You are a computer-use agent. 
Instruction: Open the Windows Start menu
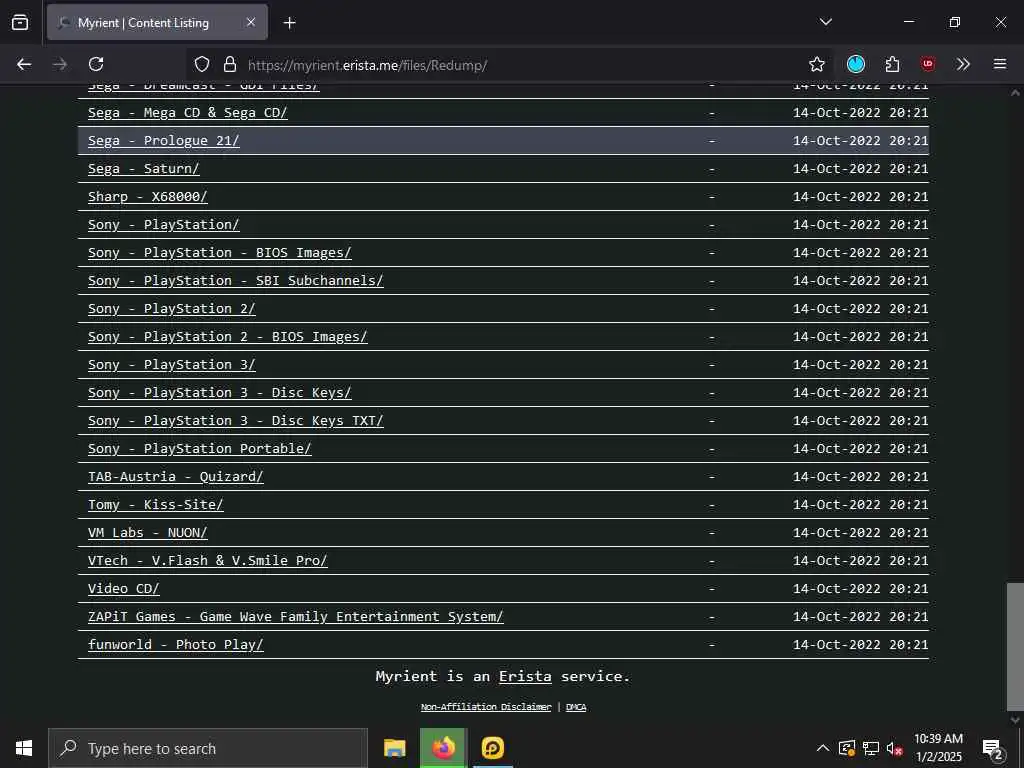[x=24, y=748]
